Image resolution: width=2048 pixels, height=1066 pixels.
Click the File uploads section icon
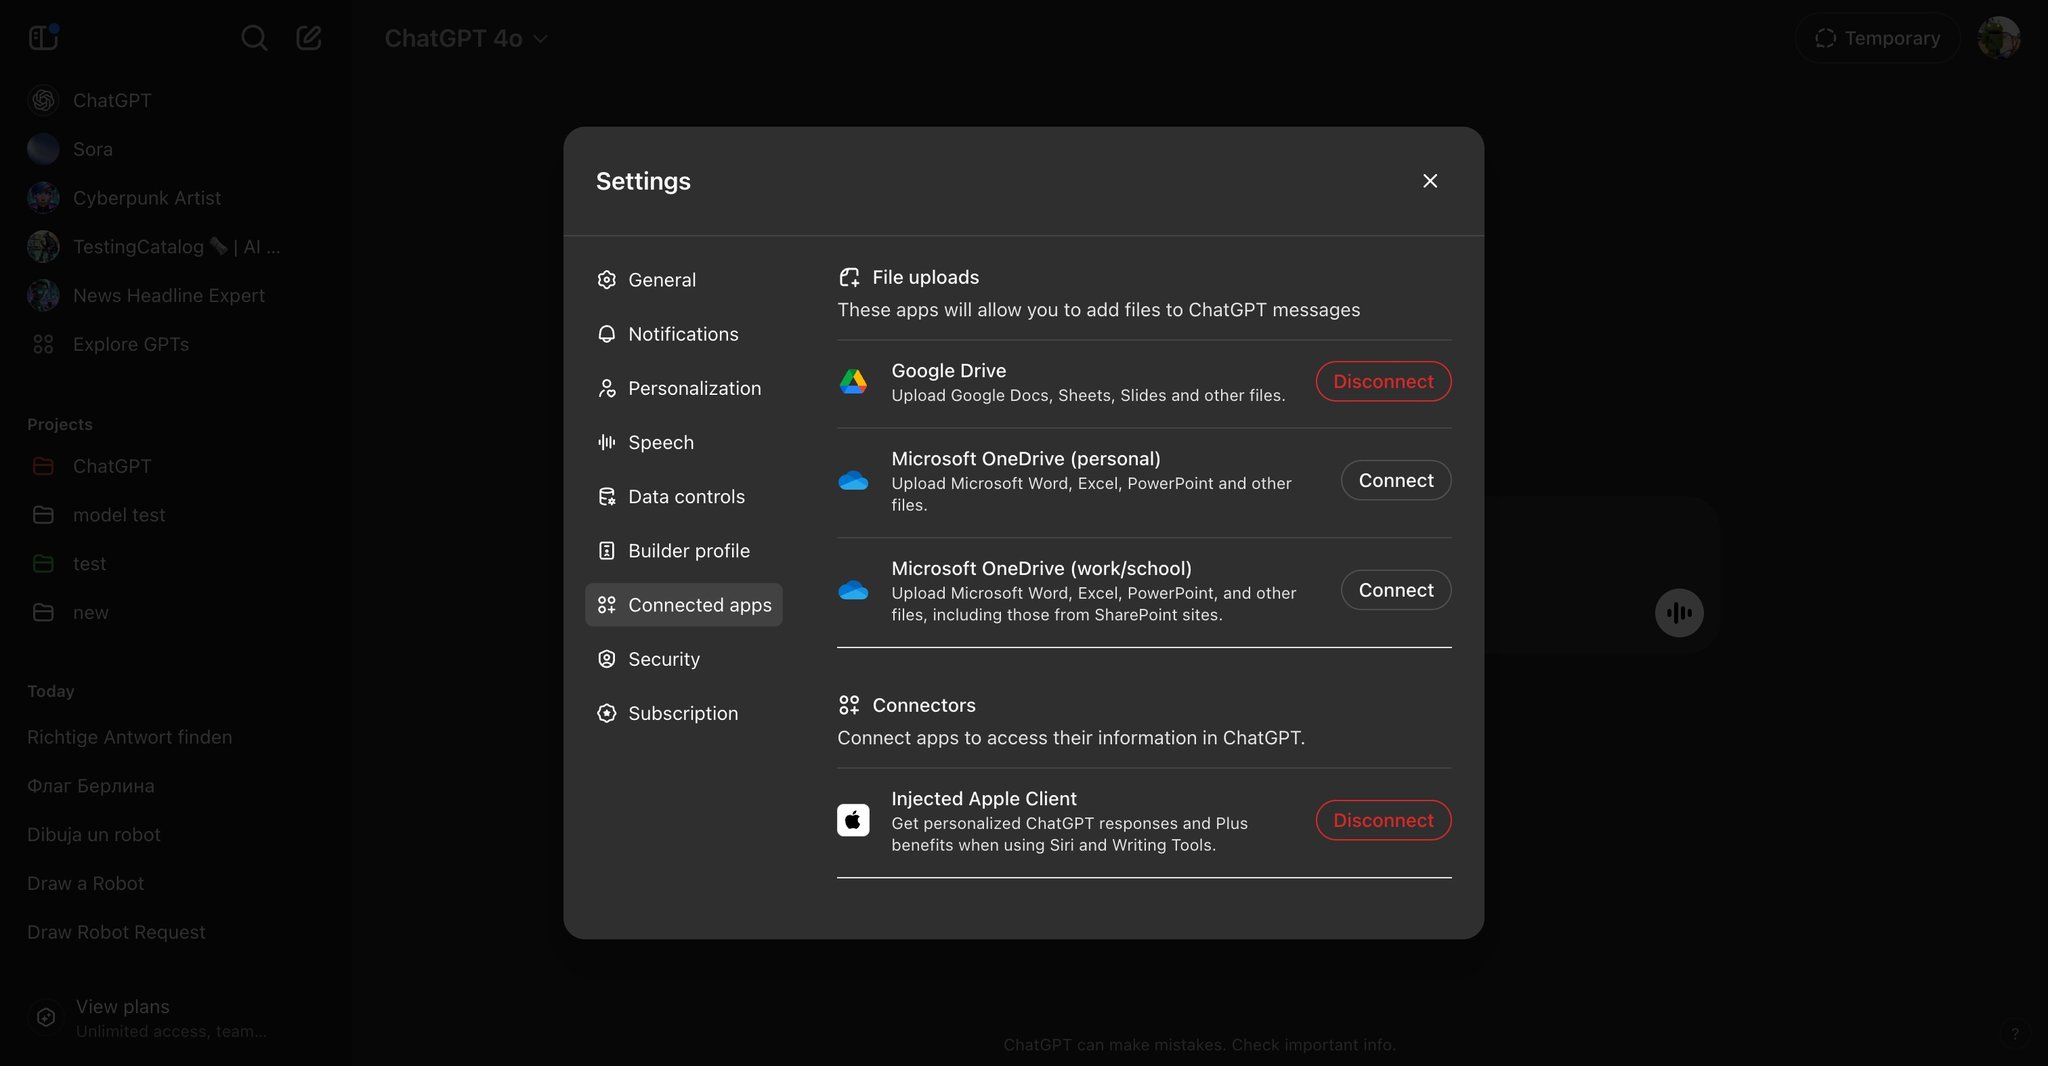(849, 277)
